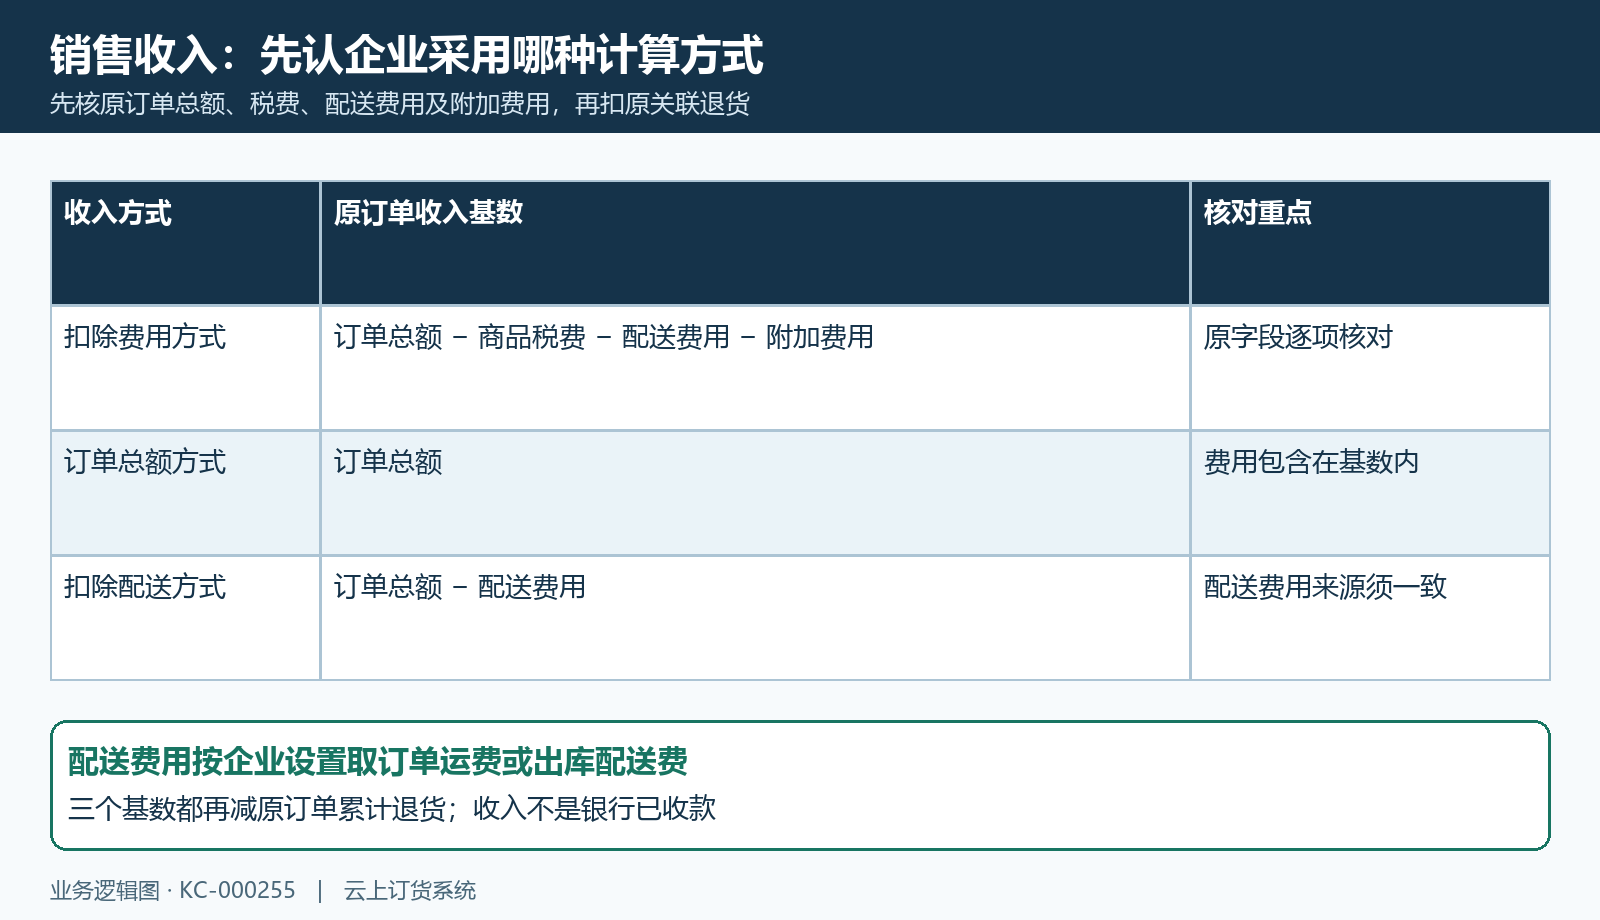Click the '订单总额 − 配送费用' cell

coord(755,618)
